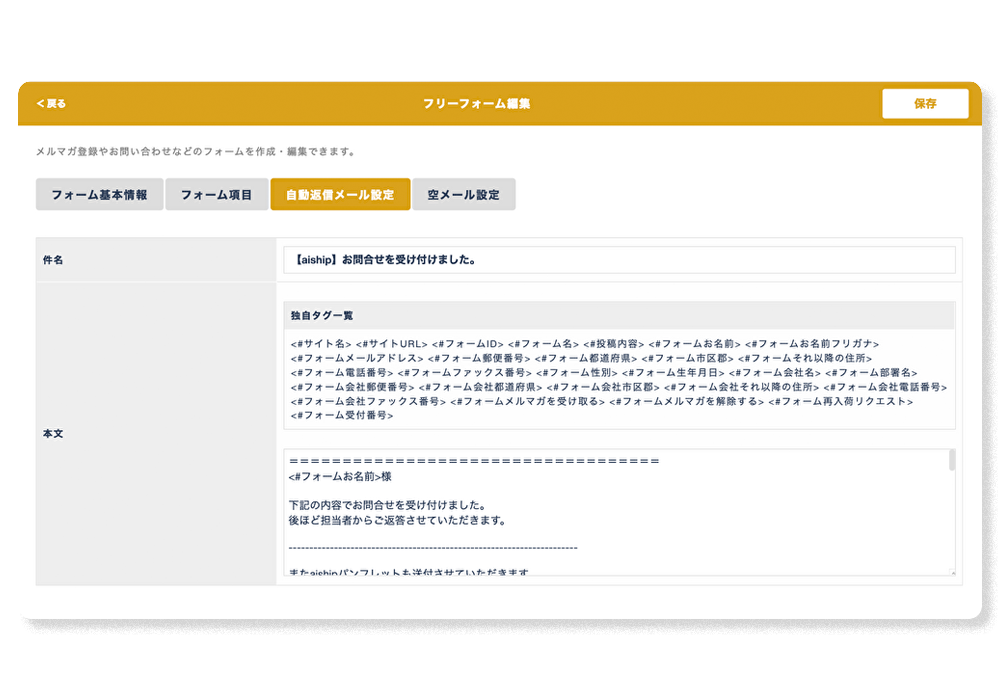Click the 保存 button to save
This screenshot has width=1000, height=700.
pyautogui.click(x=925, y=104)
